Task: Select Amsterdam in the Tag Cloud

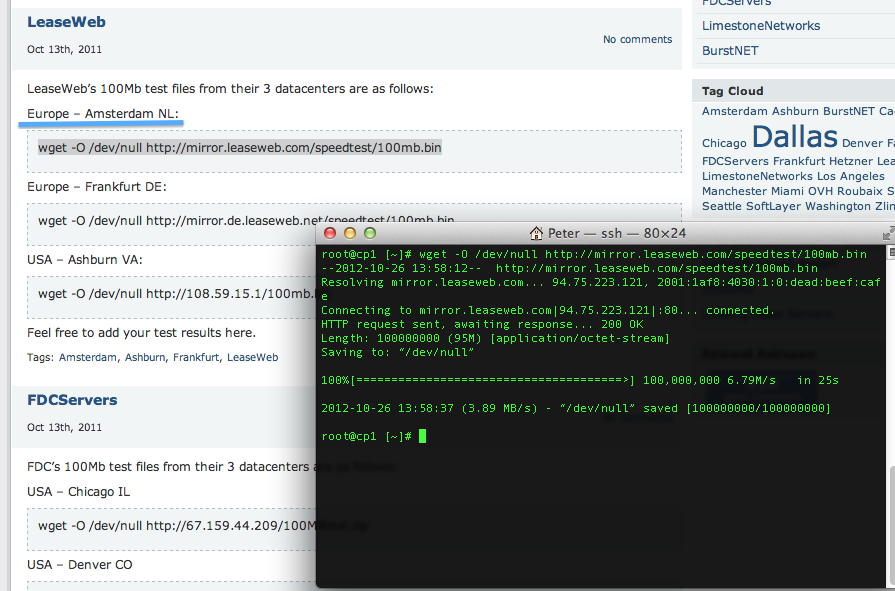Action: pyautogui.click(x=735, y=111)
